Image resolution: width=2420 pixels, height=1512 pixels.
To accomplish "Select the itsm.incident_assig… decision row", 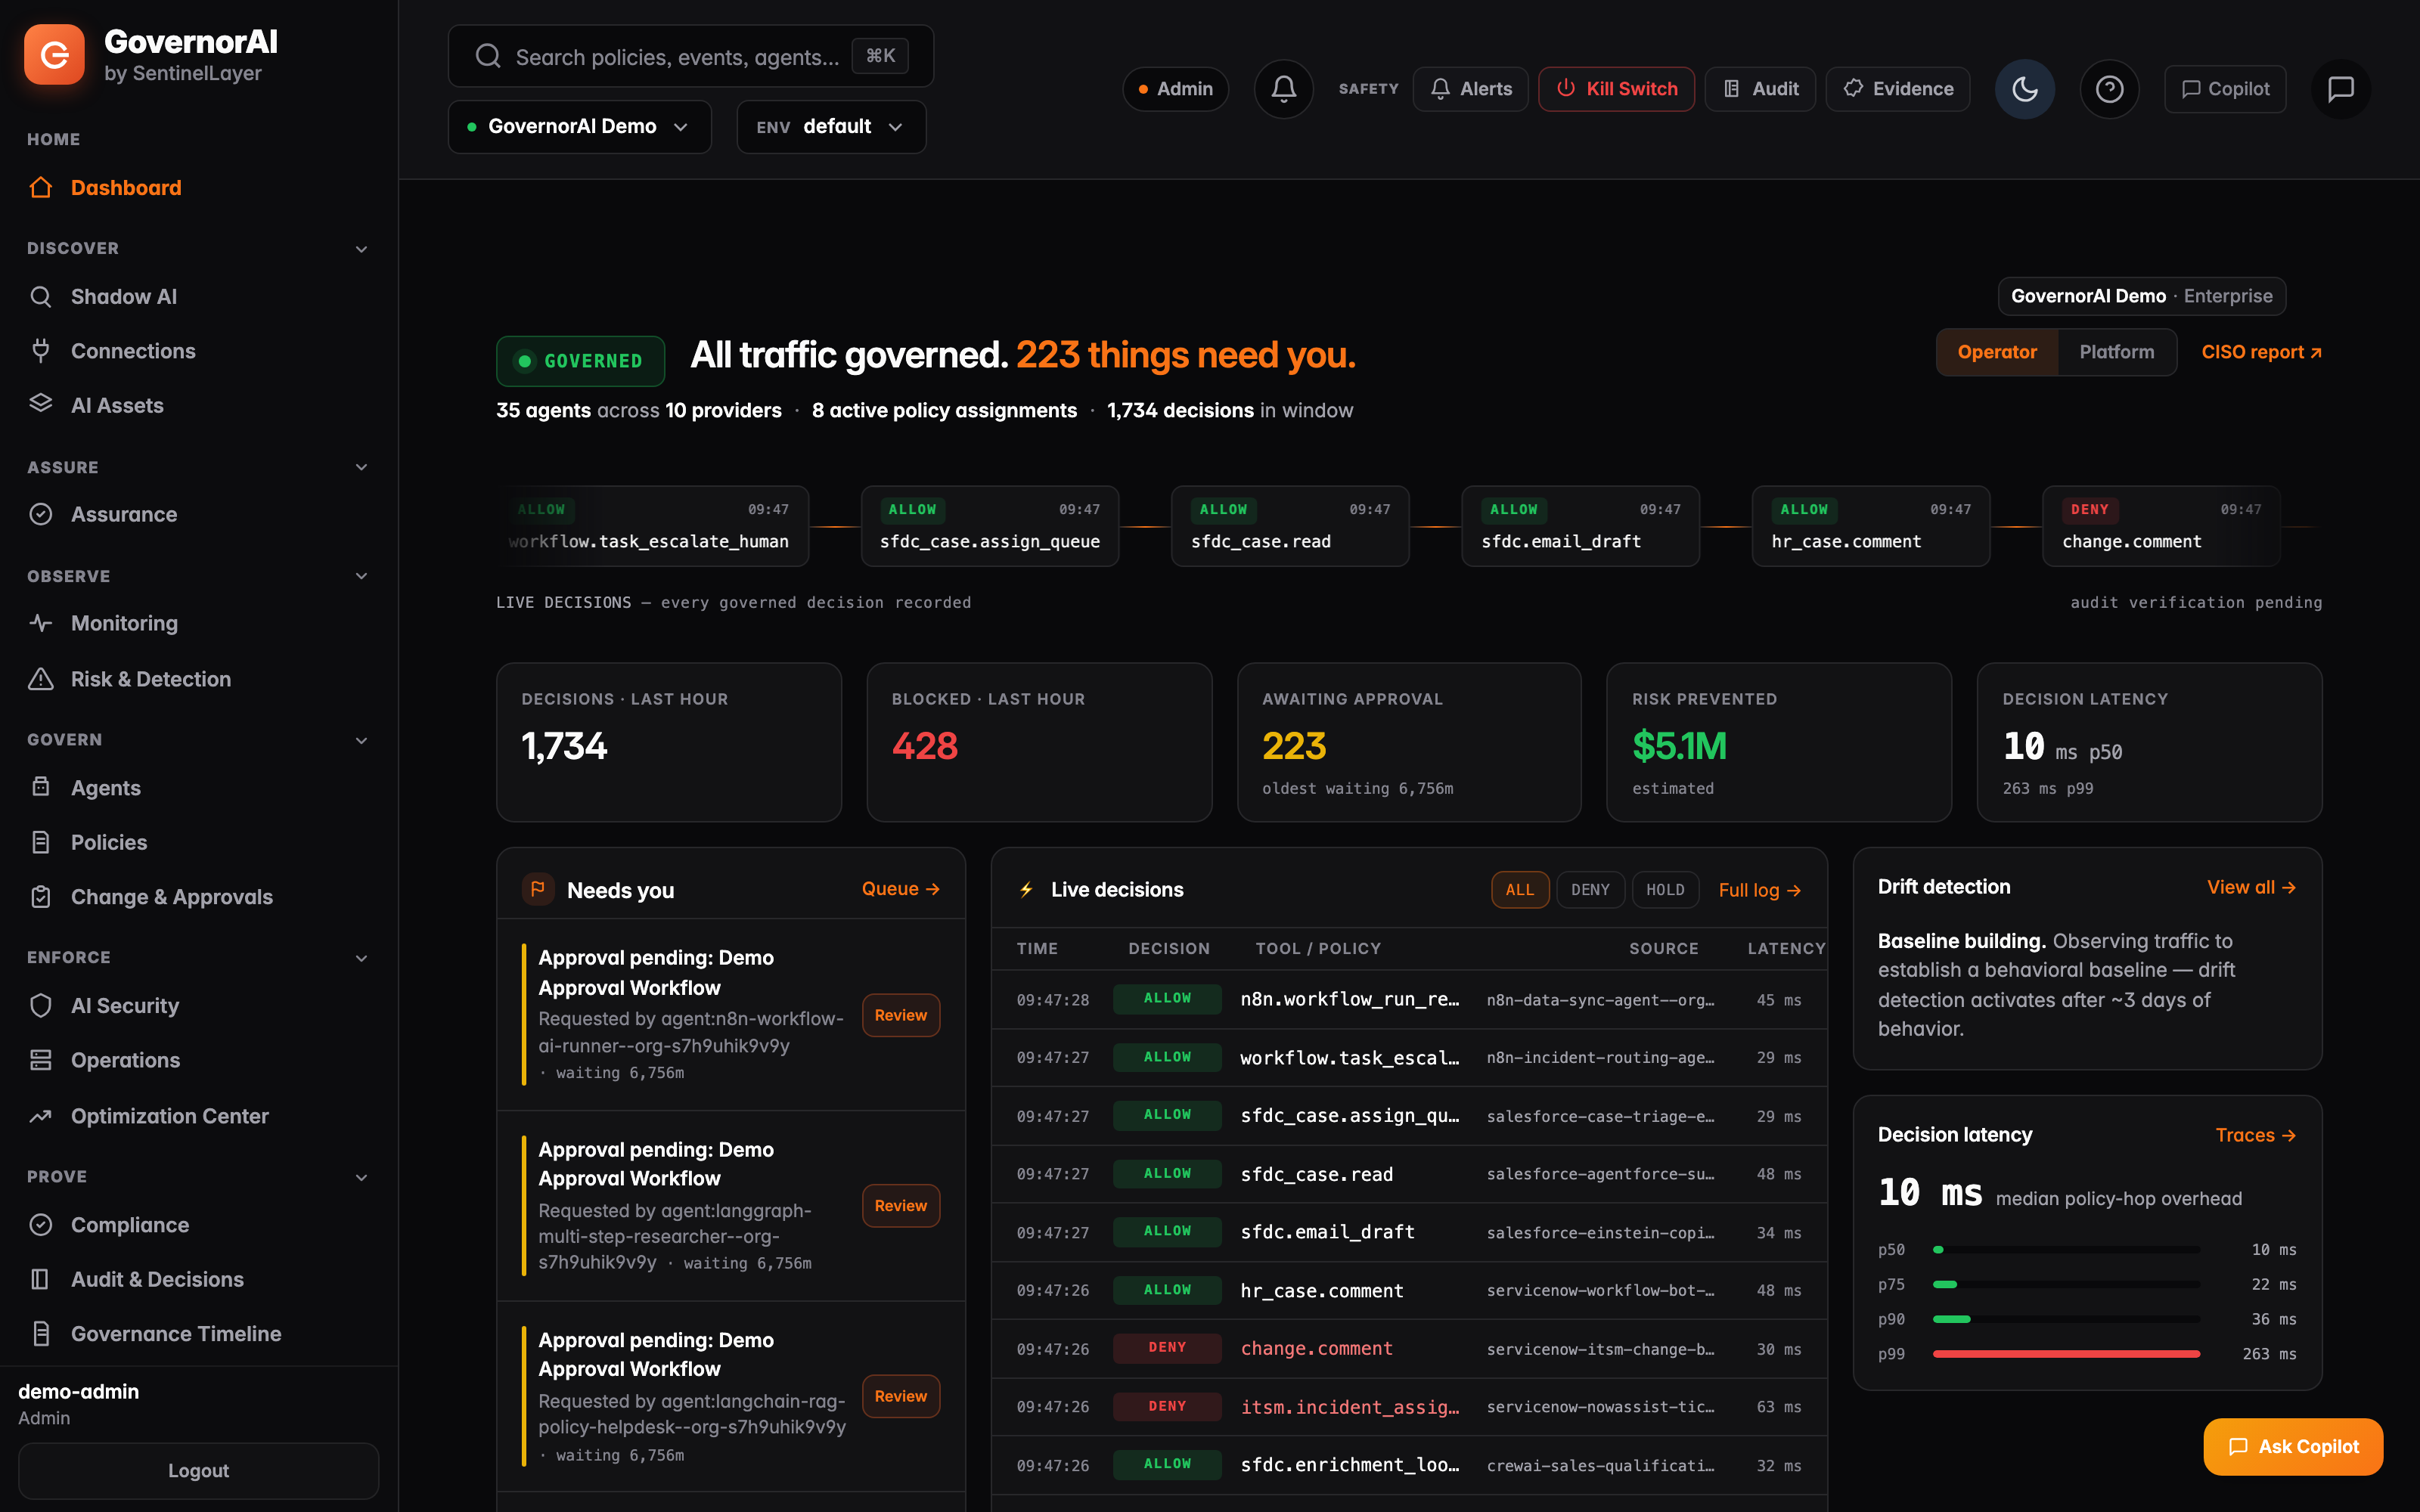I will pos(1408,1407).
